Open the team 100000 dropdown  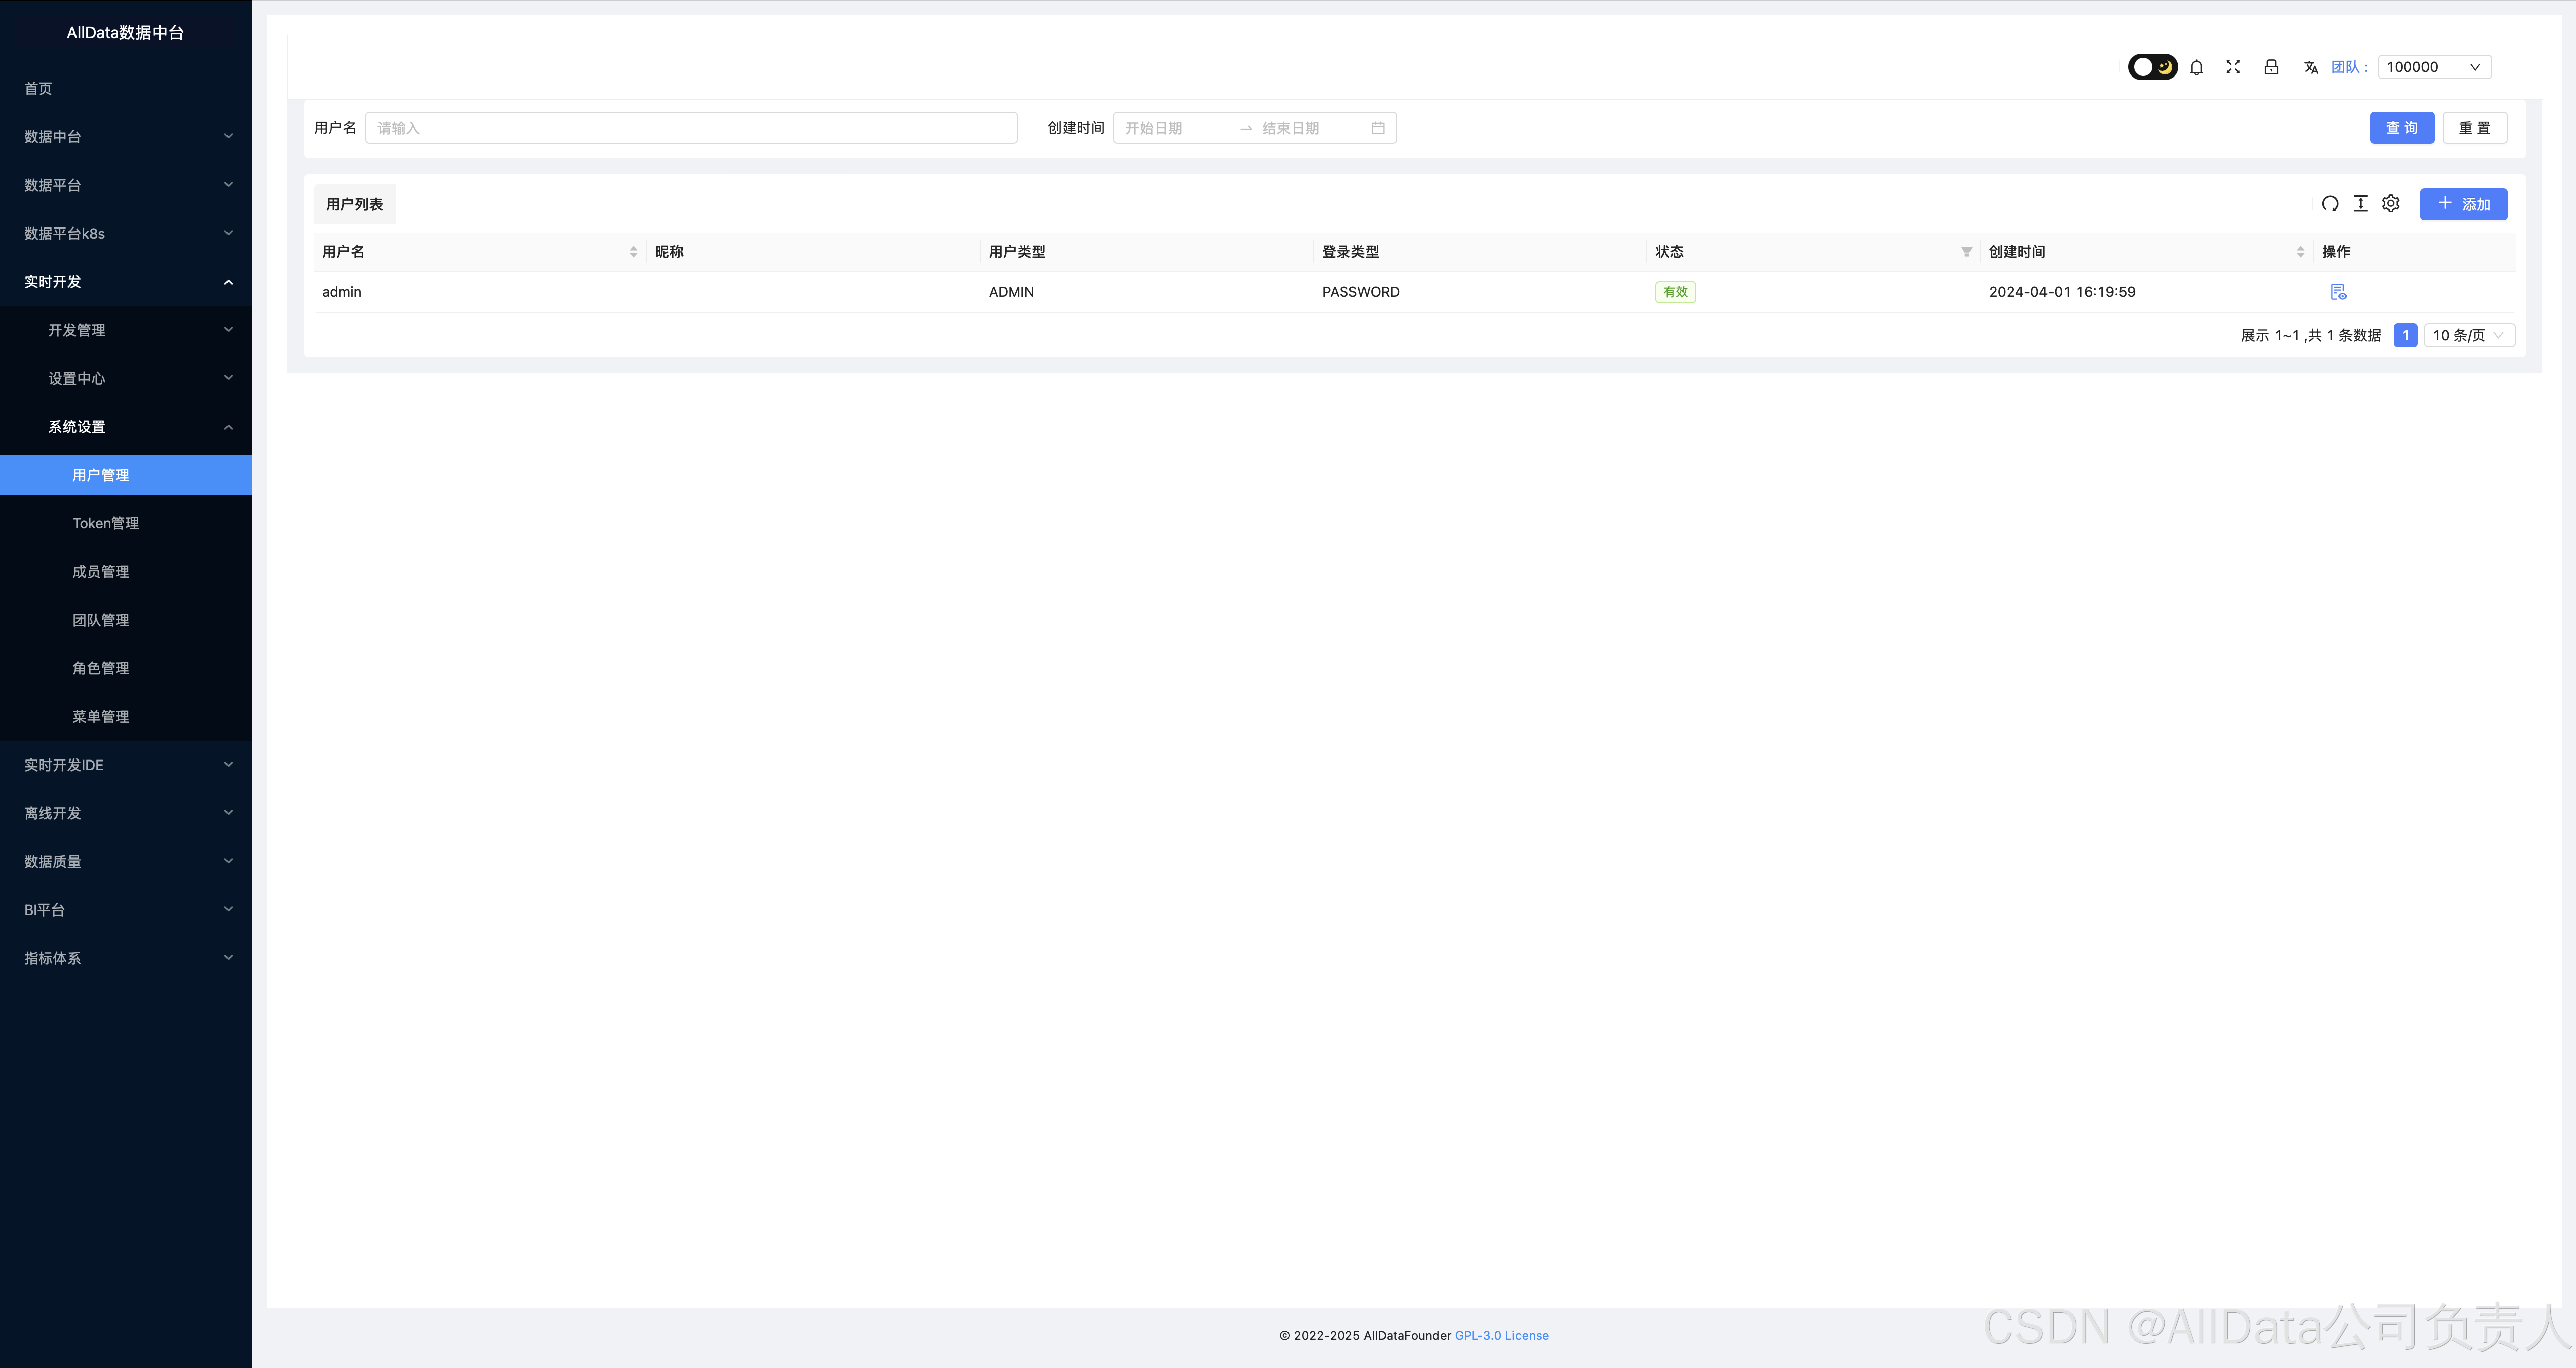(2434, 67)
